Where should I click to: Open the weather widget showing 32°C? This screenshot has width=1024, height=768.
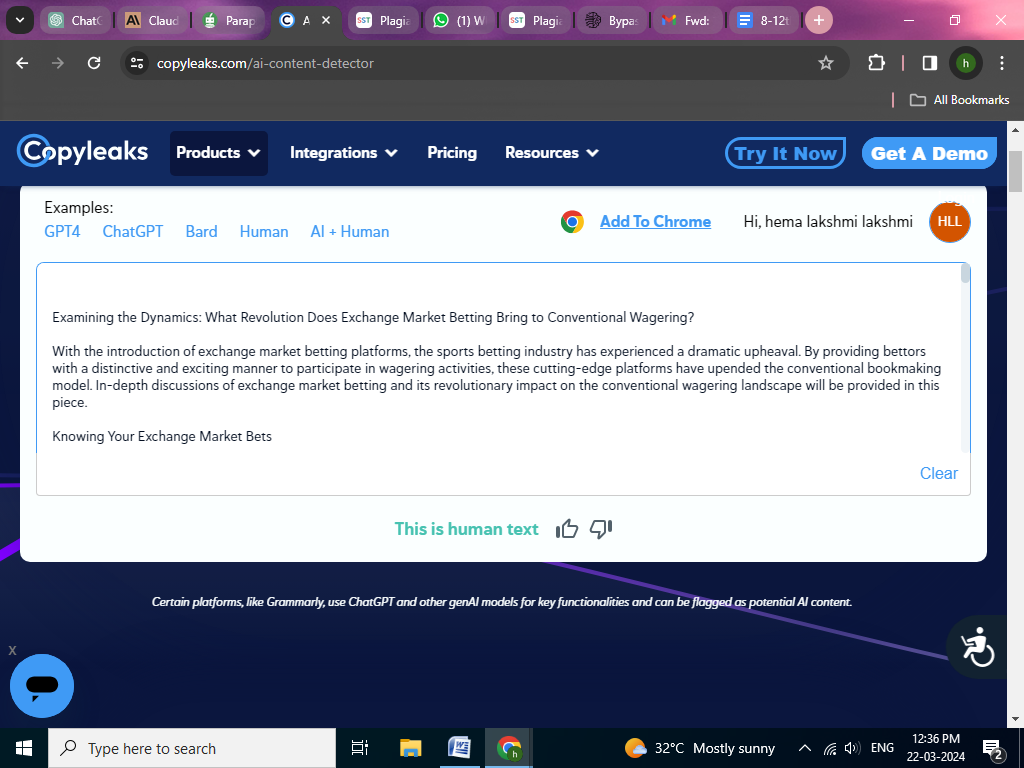[x=699, y=748]
